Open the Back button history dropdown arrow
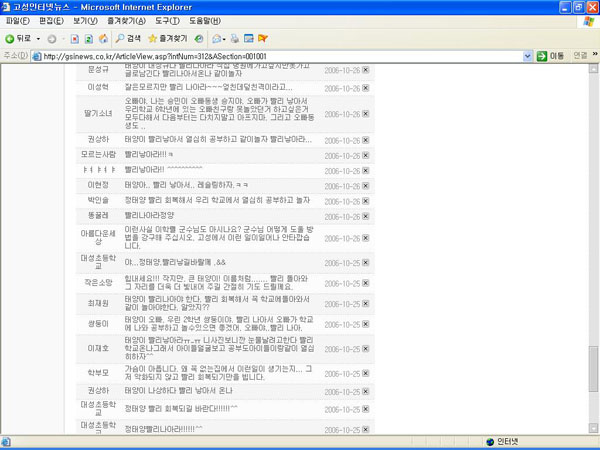The height and width of the screenshot is (450, 600). click(x=37, y=37)
